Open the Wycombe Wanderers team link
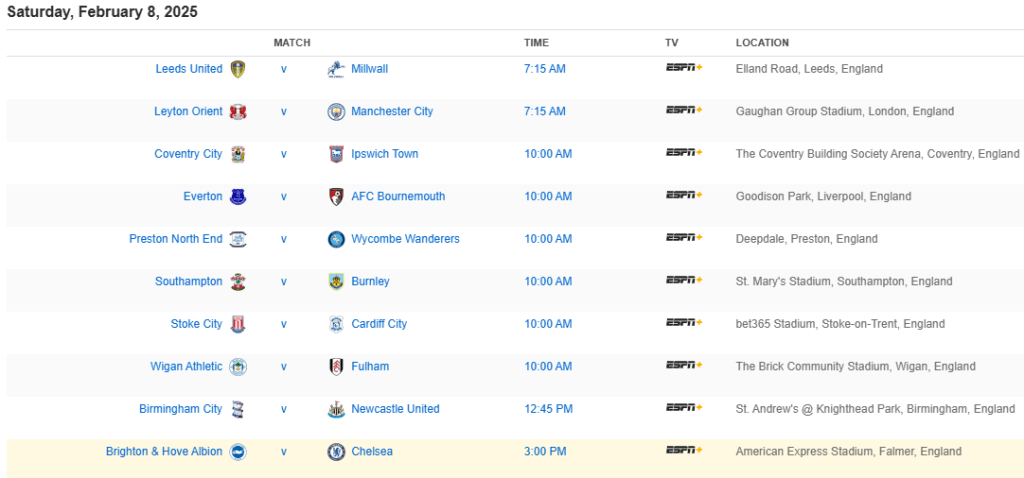 [x=405, y=239]
